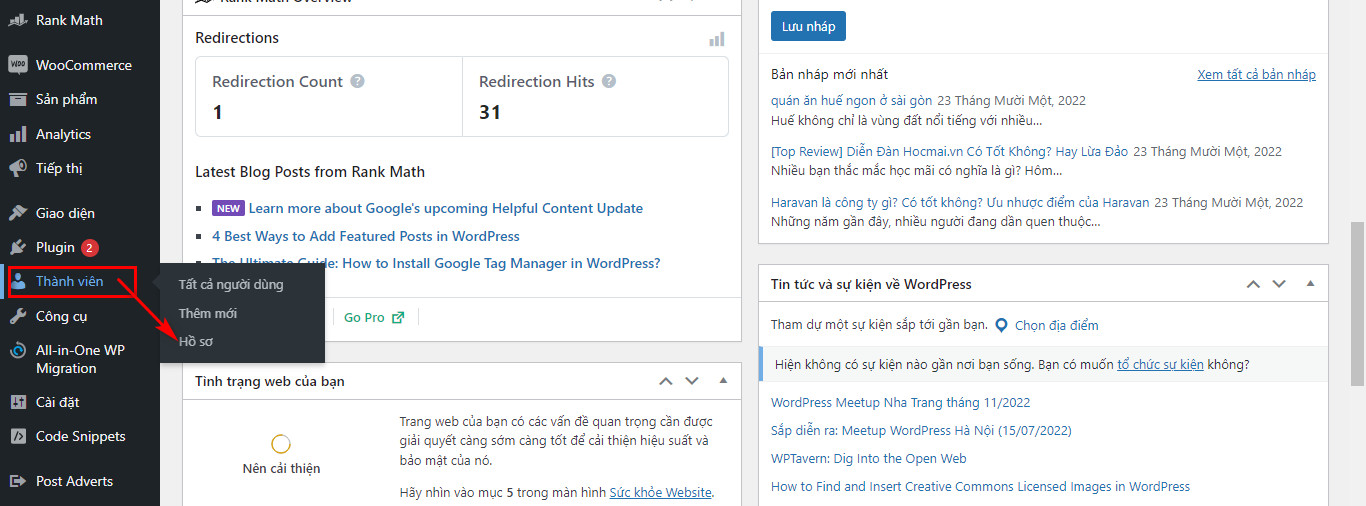This screenshot has width=1366, height=506.
Task: Click the Chọn địa điểm link
Action: coord(1056,325)
